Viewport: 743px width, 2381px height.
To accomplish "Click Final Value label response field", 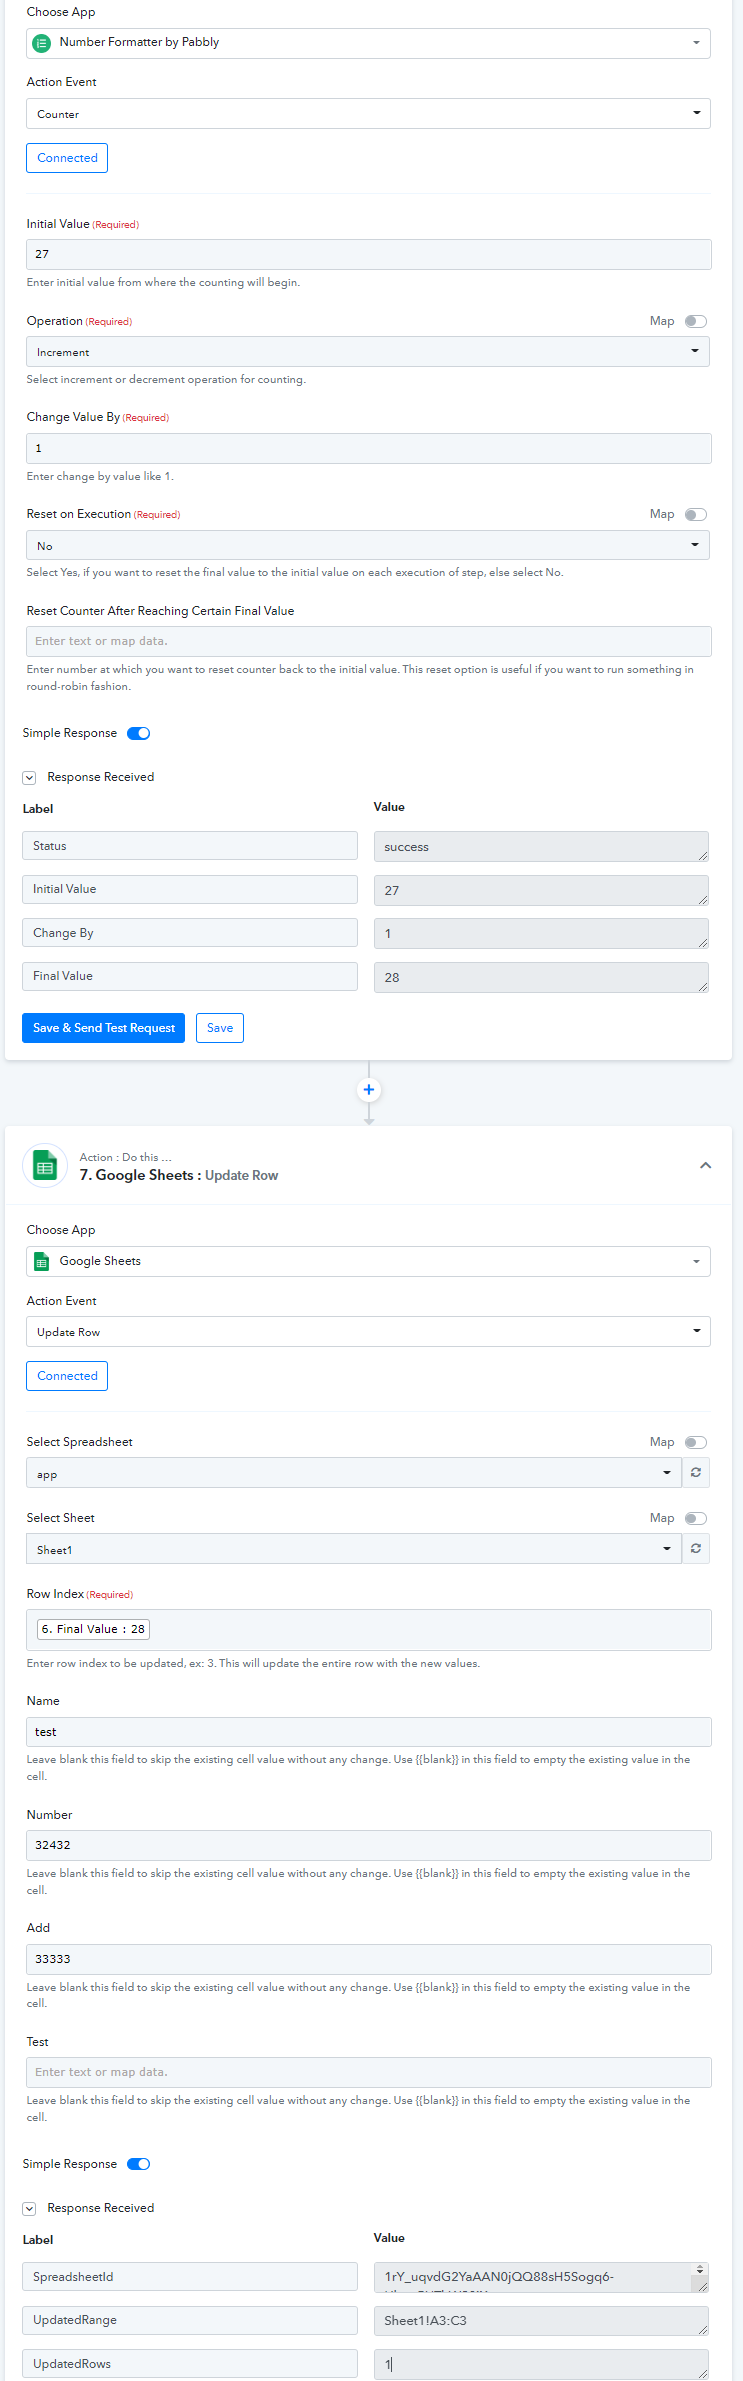I will pyautogui.click(x=190, y=976).
